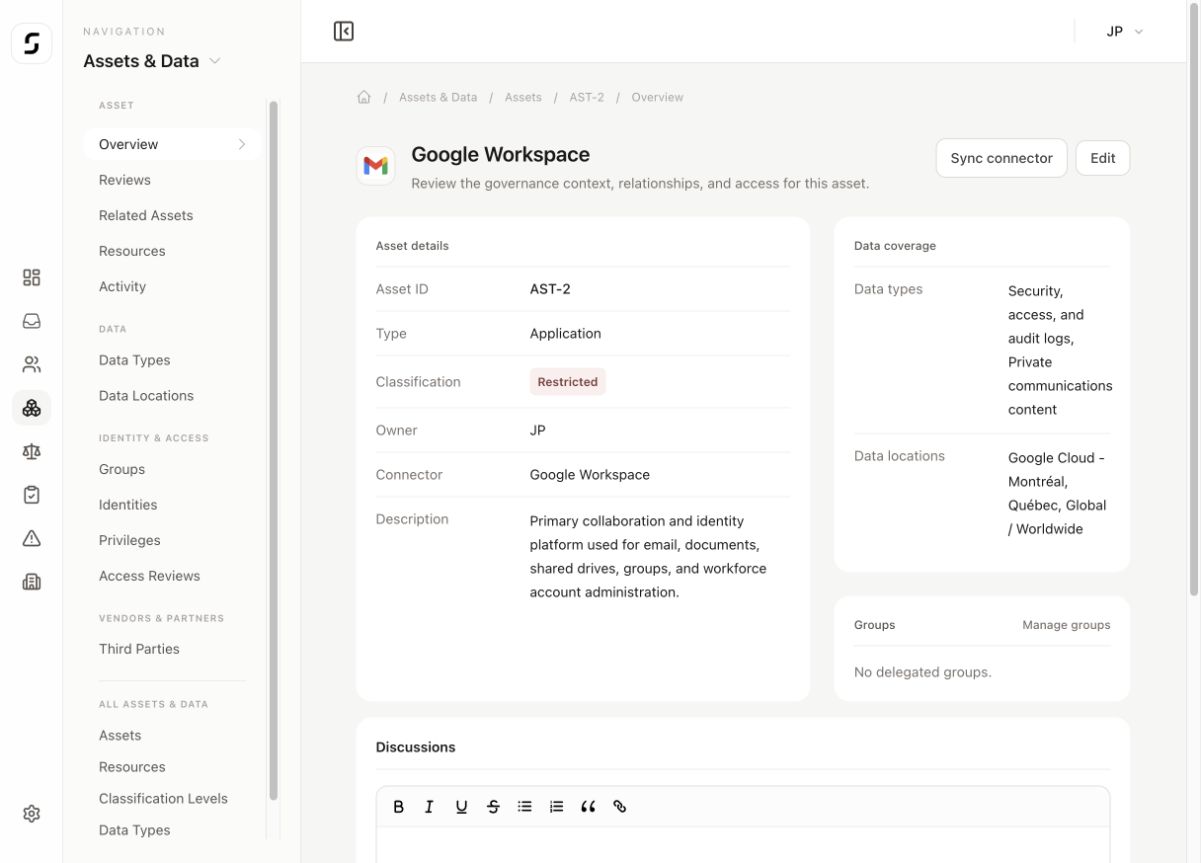Apply underline formatting in discussion editor

pyautogui.click(x=461, y=806)
